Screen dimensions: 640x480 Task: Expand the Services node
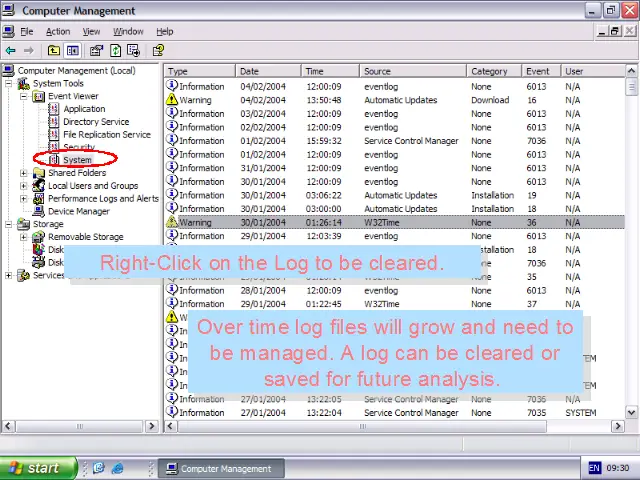pyautogui.click(x=8, y=276)
